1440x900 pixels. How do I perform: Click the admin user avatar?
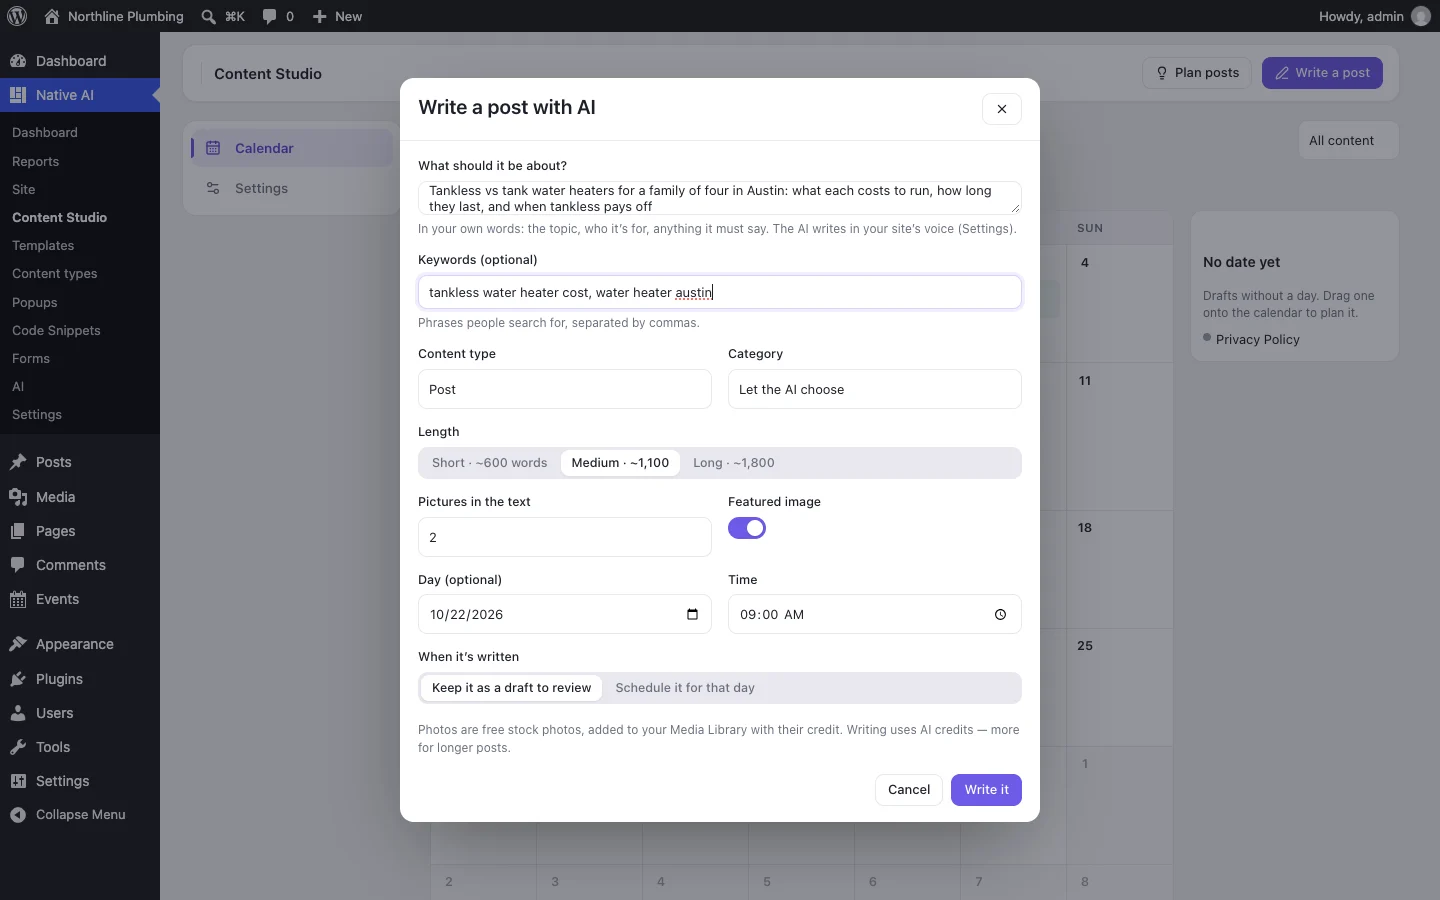pyautogui.click(x=1421, y=16)
